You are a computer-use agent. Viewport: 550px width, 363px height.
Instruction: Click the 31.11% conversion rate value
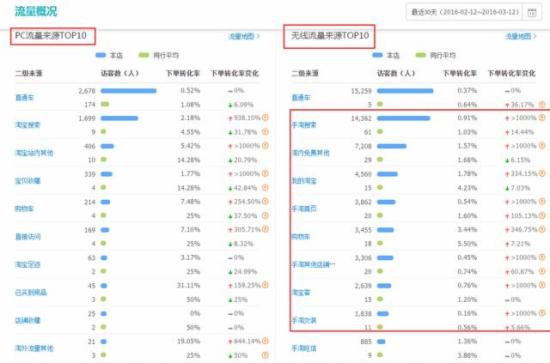point(188,285)
